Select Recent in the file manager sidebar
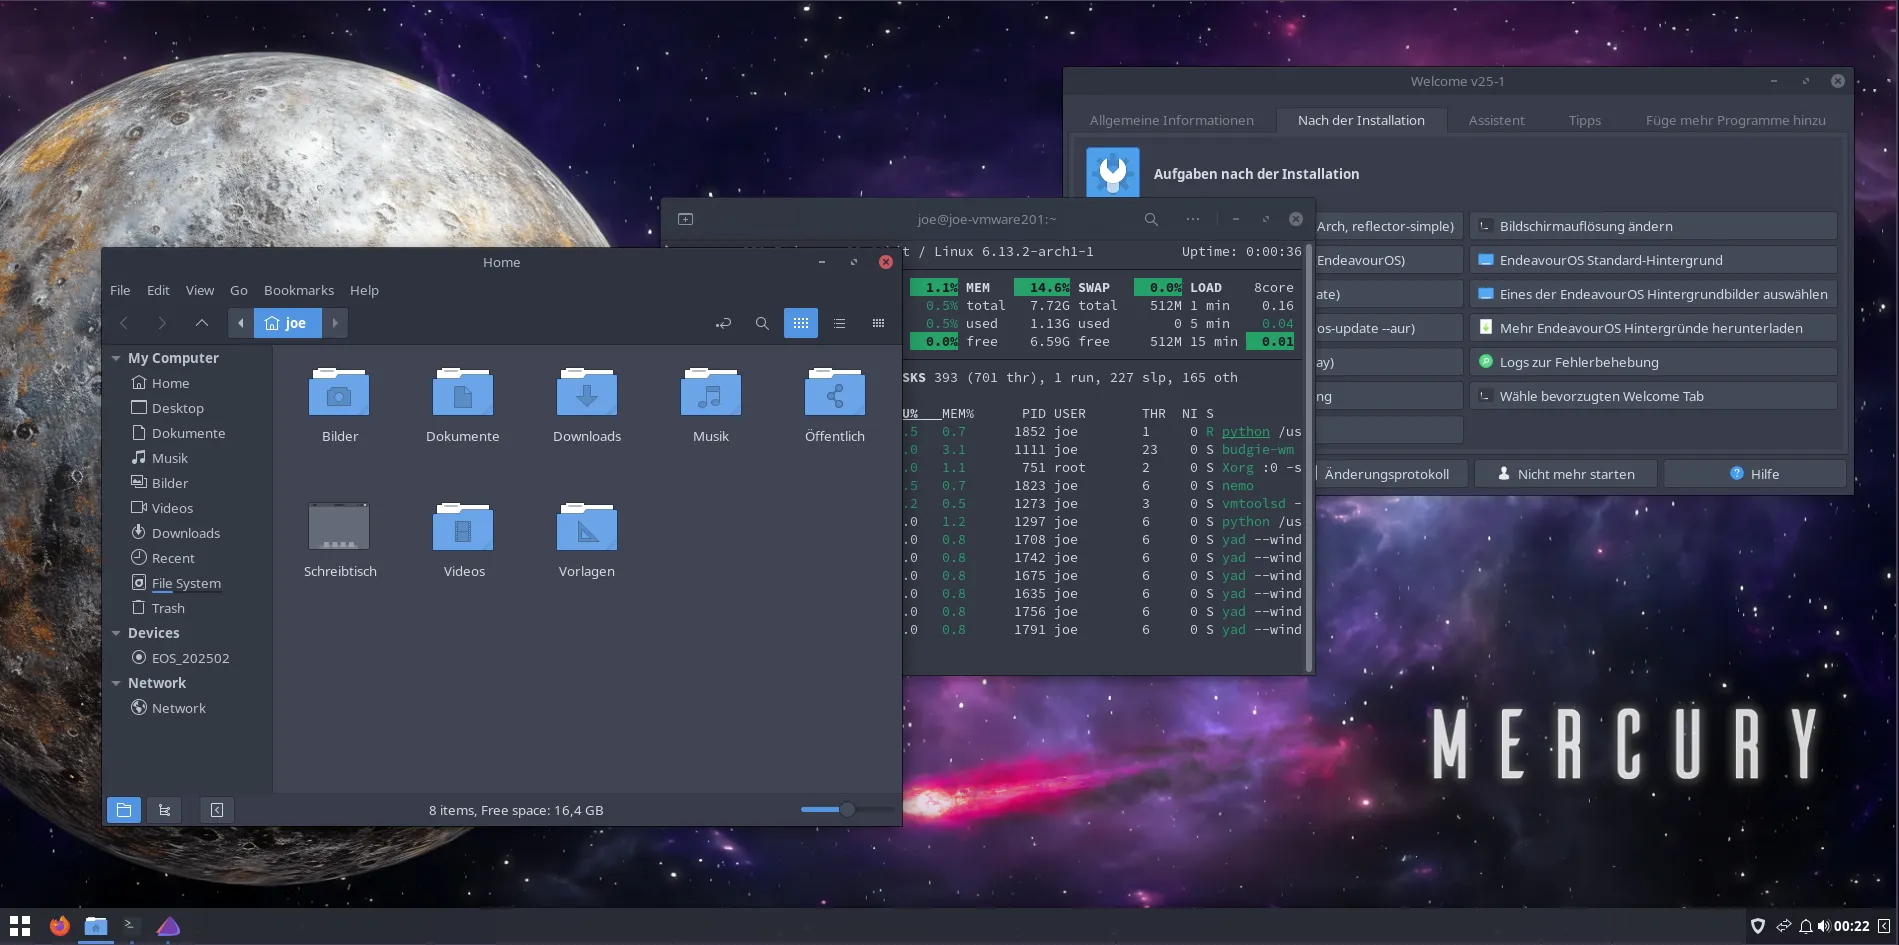The height and width of the screenshot is (945, 1899). [163, 558]
